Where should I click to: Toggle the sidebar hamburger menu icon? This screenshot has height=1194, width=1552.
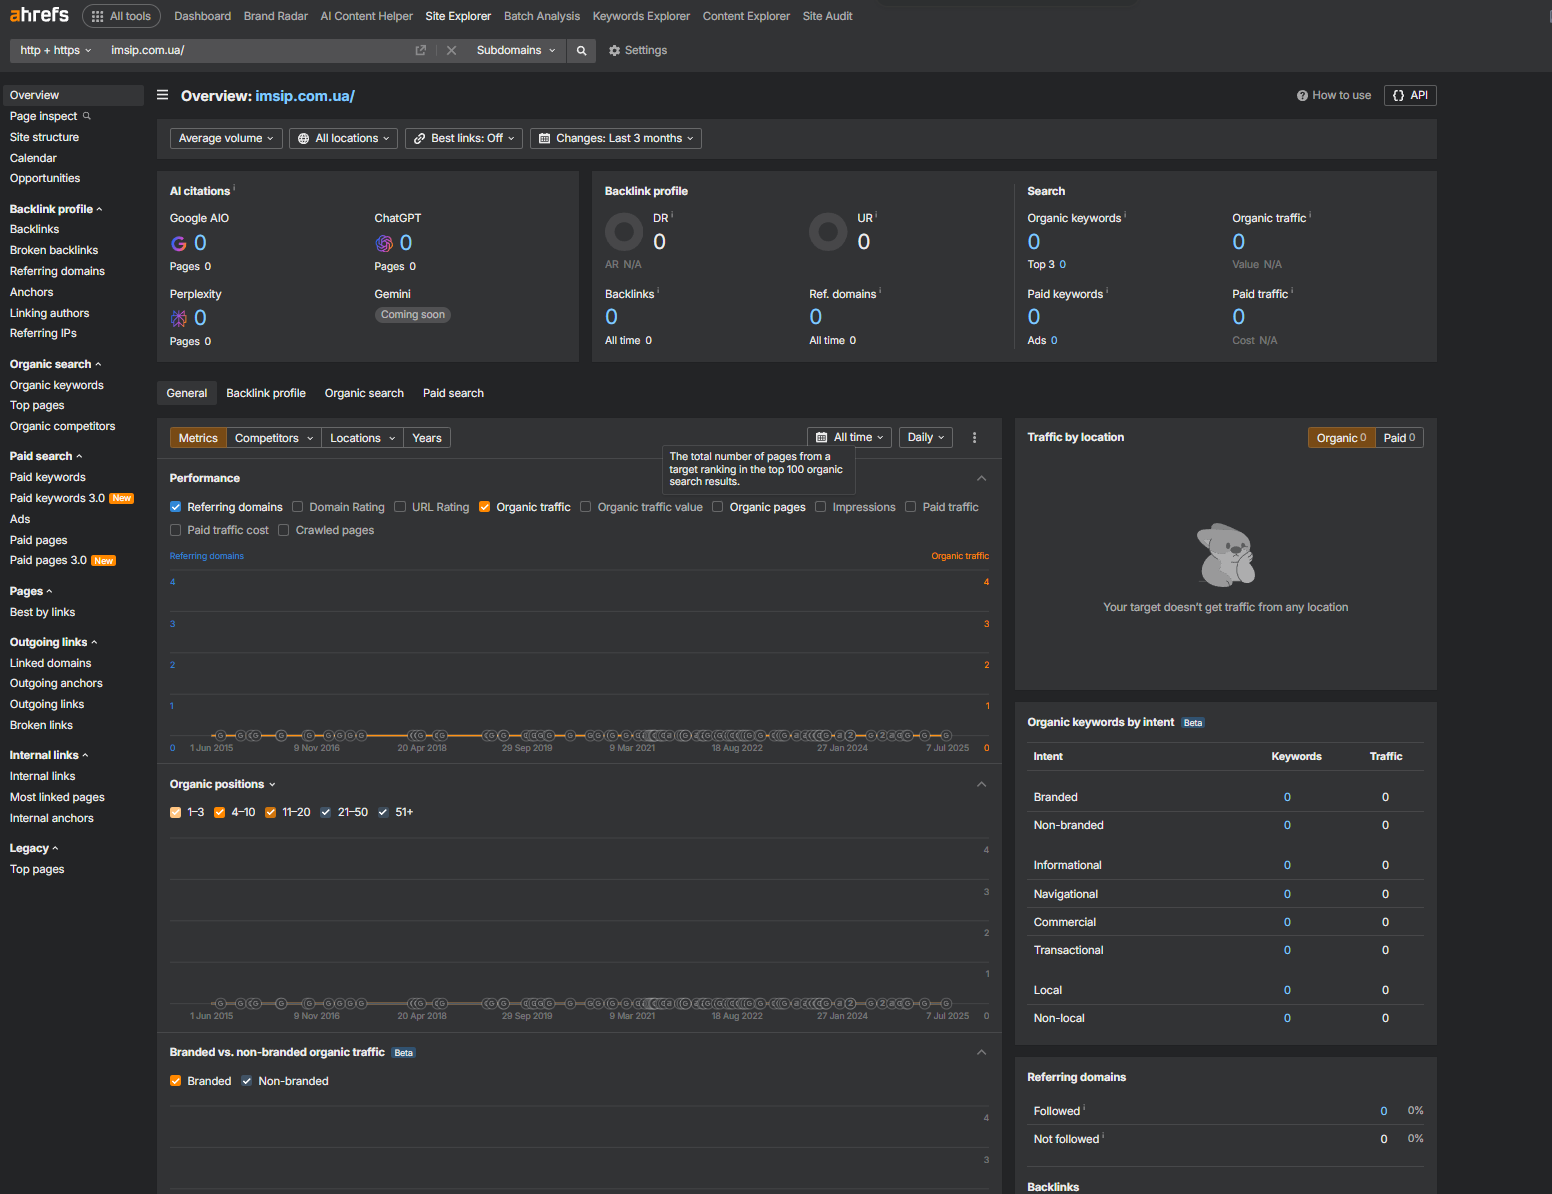point(163,95)
